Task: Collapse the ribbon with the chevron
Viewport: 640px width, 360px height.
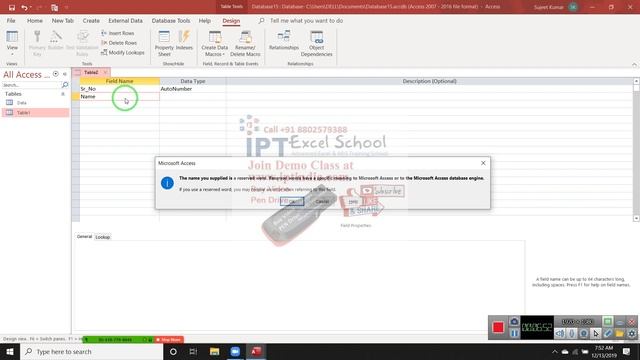Action: (634, 64)
